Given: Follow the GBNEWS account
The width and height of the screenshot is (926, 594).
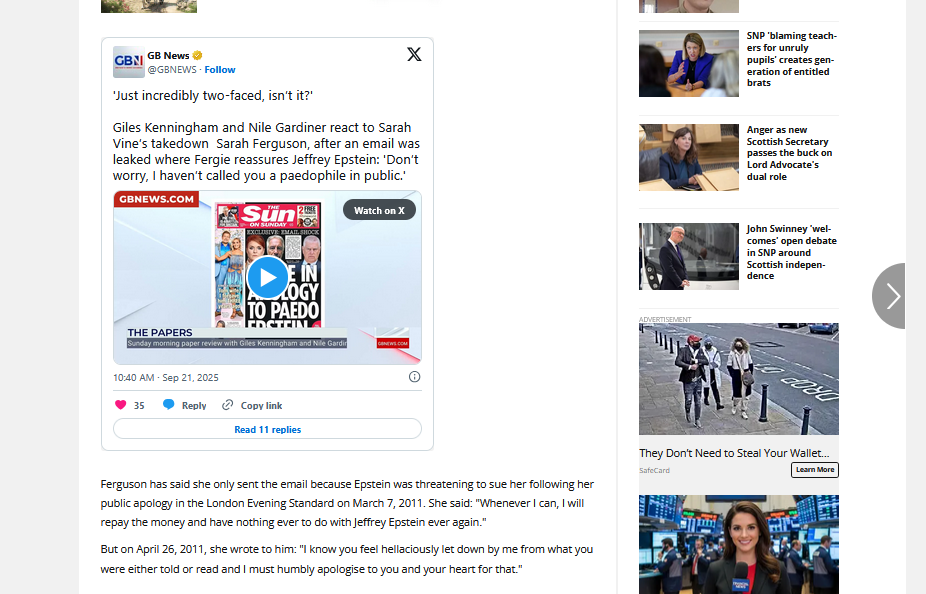Looking at the screenshot, I should tap(220, 70).
